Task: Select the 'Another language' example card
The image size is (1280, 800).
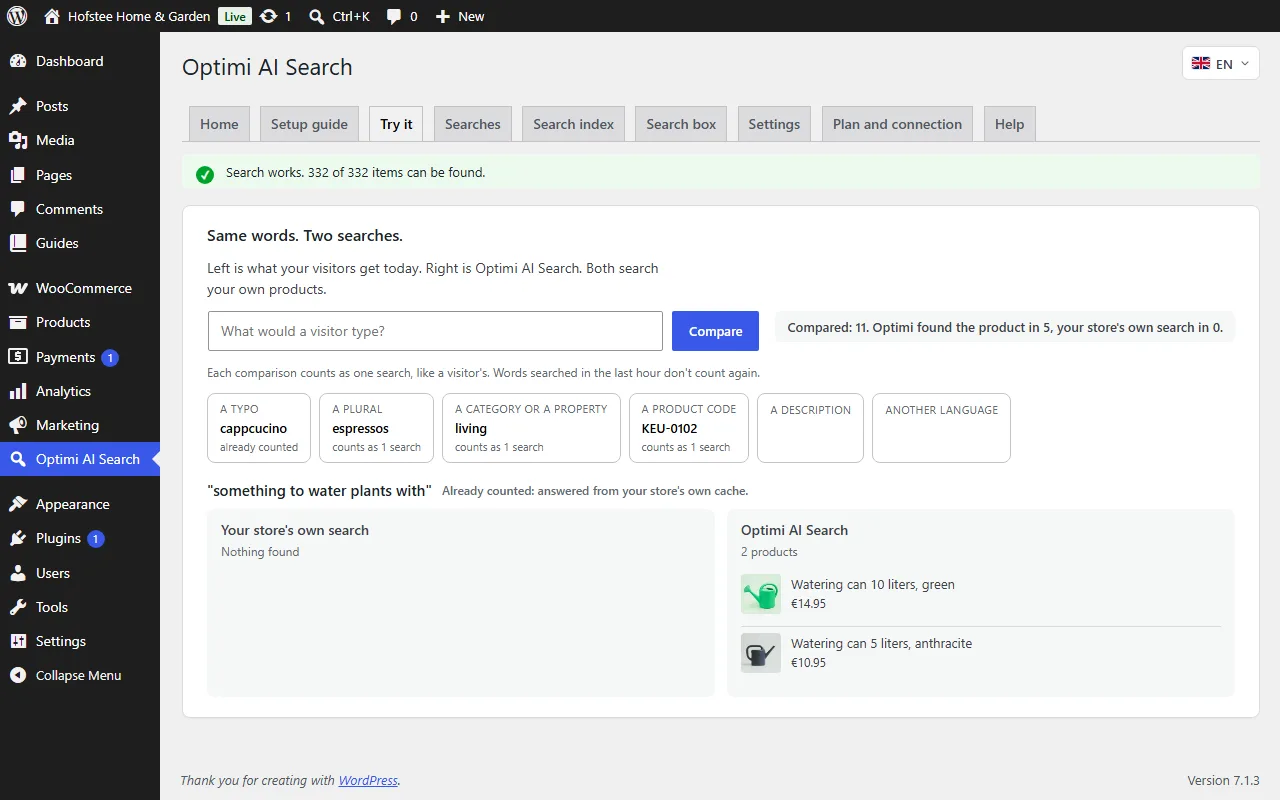Action: point(941,428)
